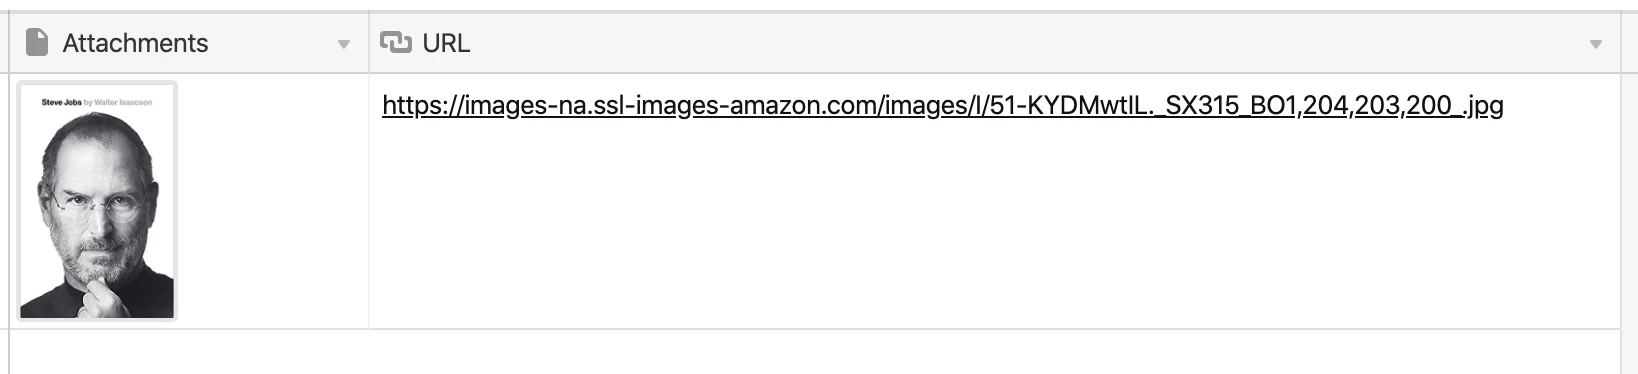Click the blank strip right of the URL column
This screenshot has width=1638, height=374.
[1629, 200]
